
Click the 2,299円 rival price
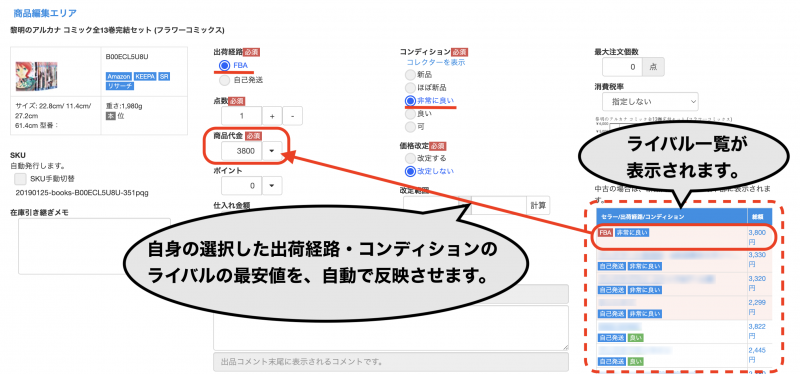coord(757,307)
